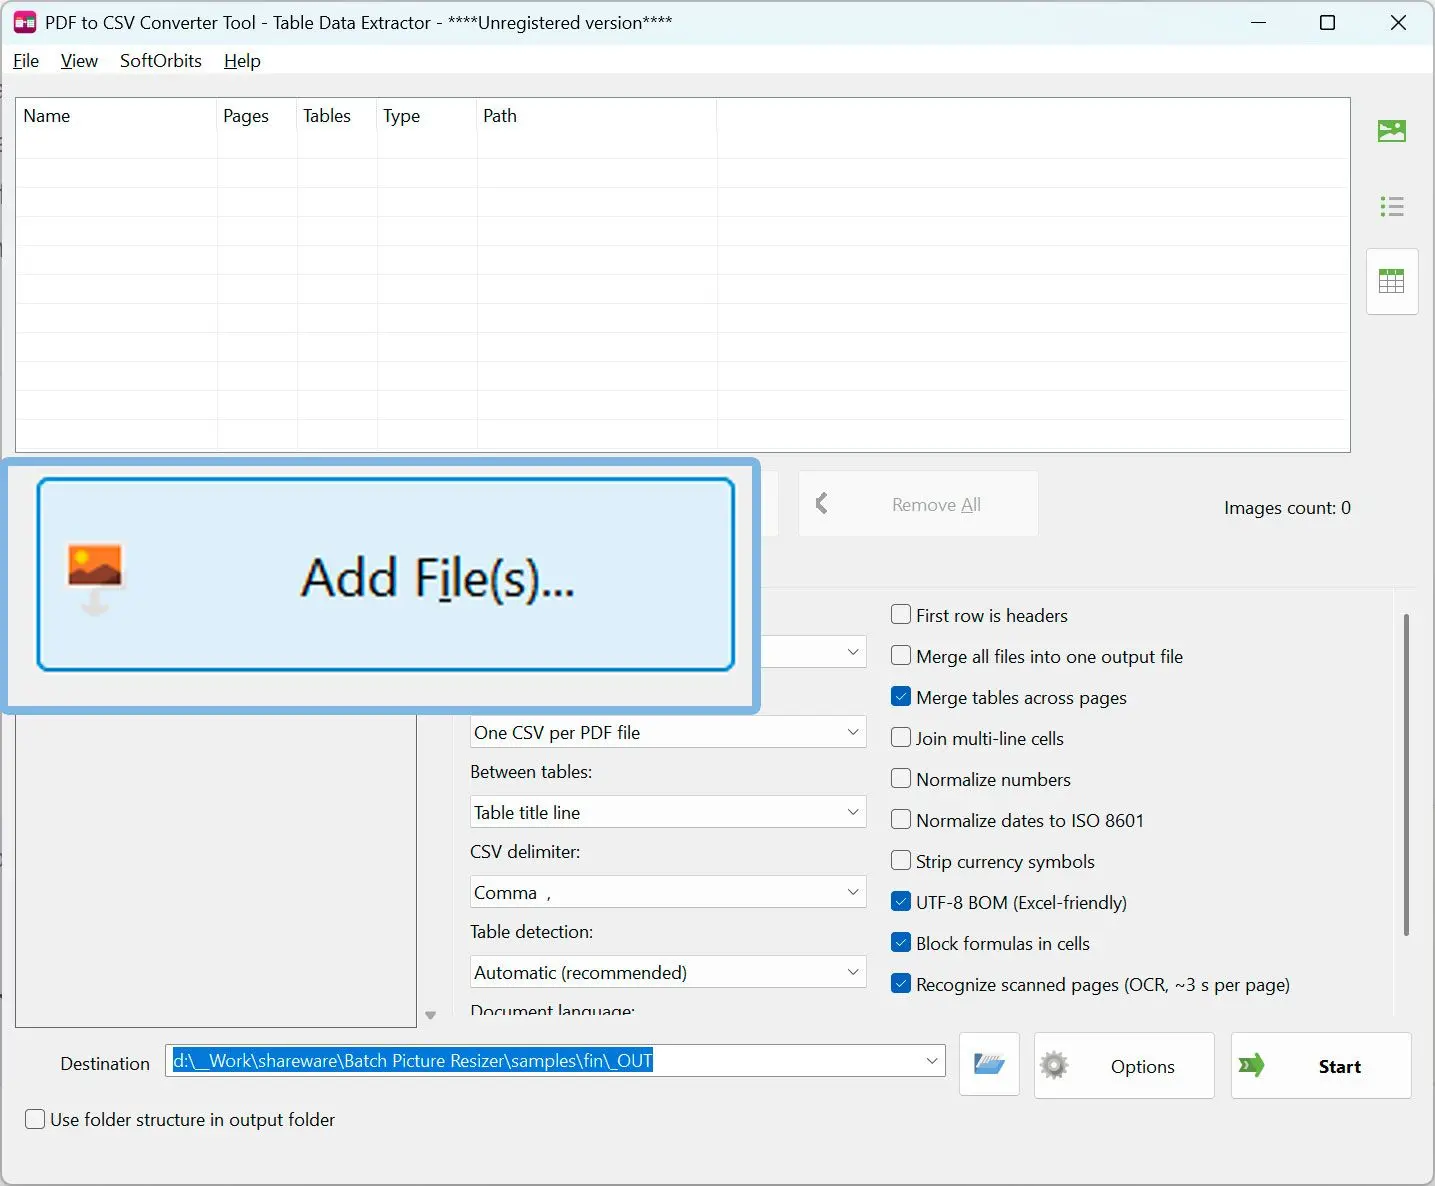Click the app icon in the title bar

tap(25, 22)
